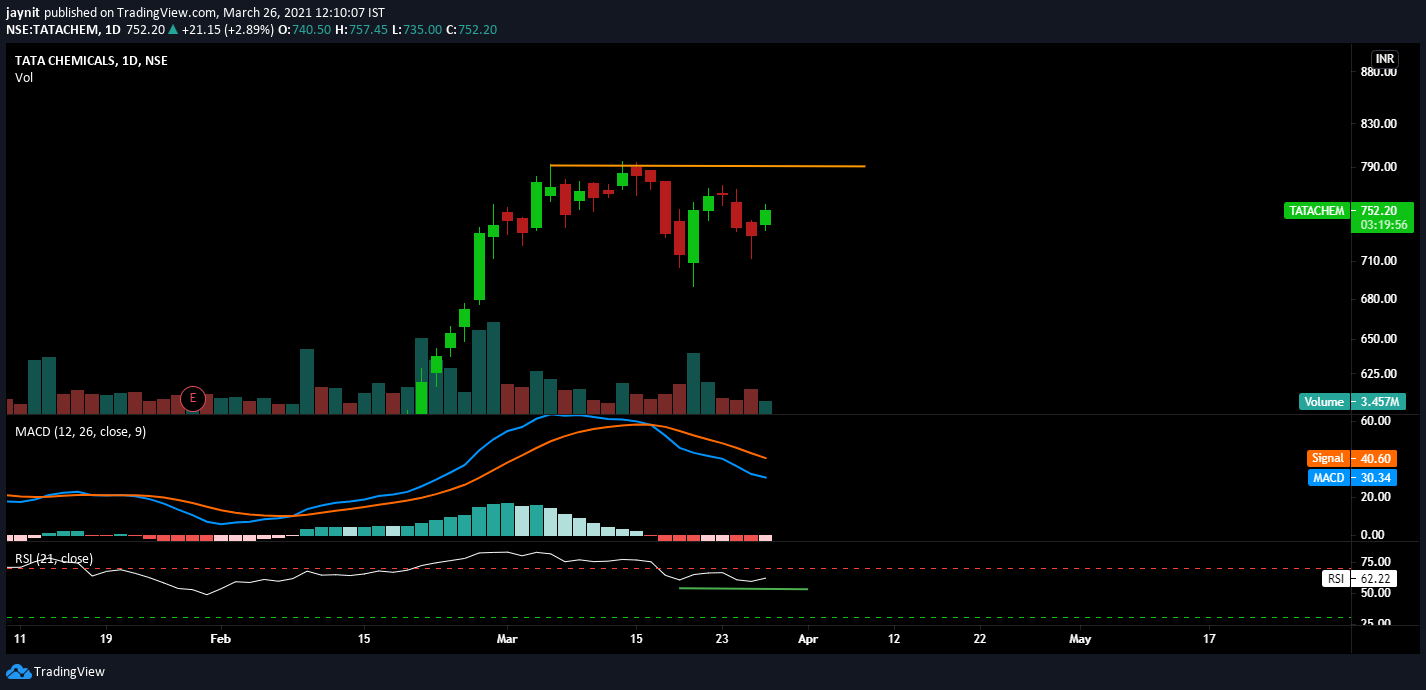Viewport: 1426px width, 690px height.
Task: Click the '23' date on the time axis
Action: tap(722, 638)
